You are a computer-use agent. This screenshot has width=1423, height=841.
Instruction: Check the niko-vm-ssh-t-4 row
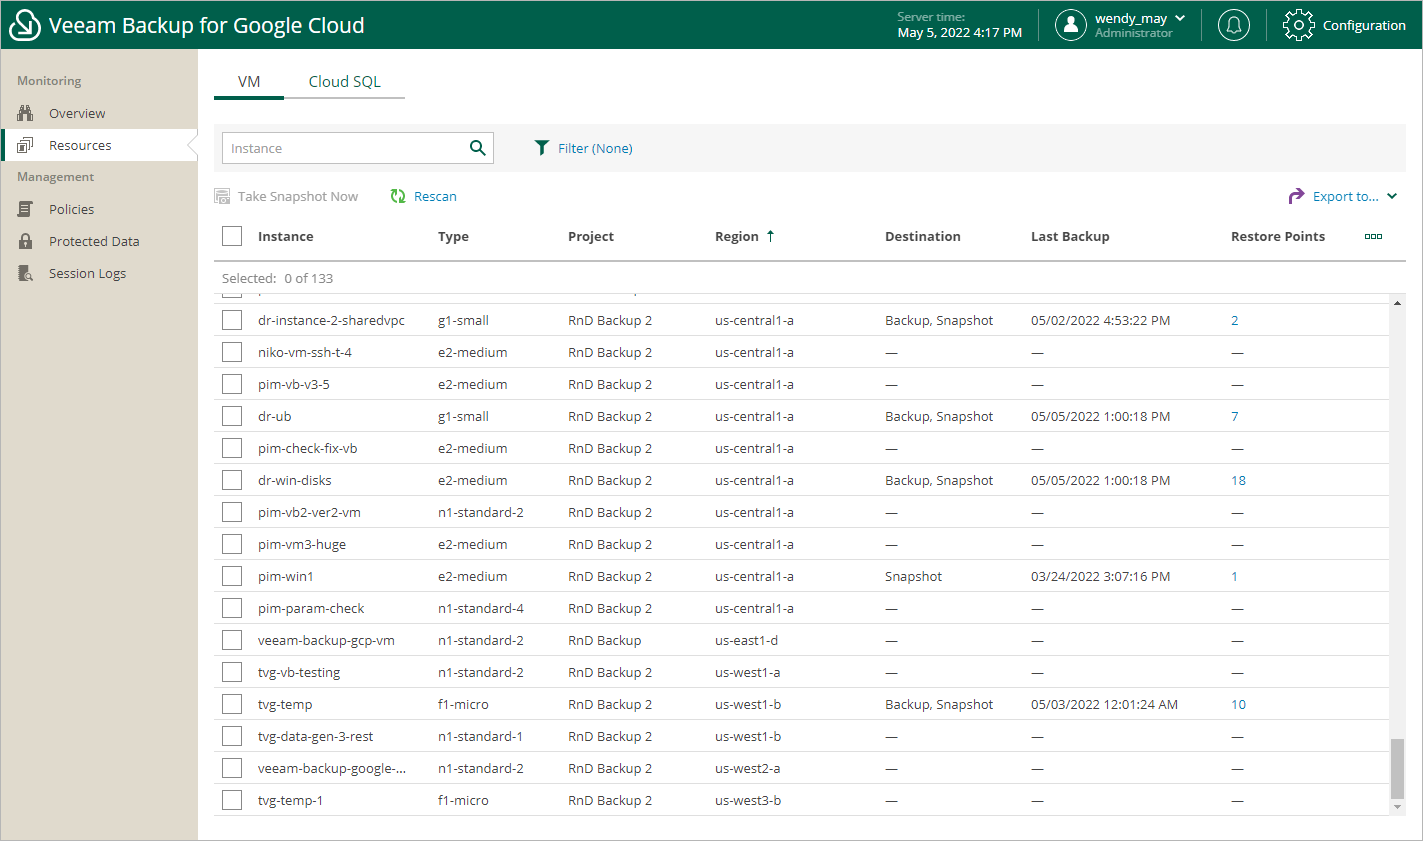(232, 352)
